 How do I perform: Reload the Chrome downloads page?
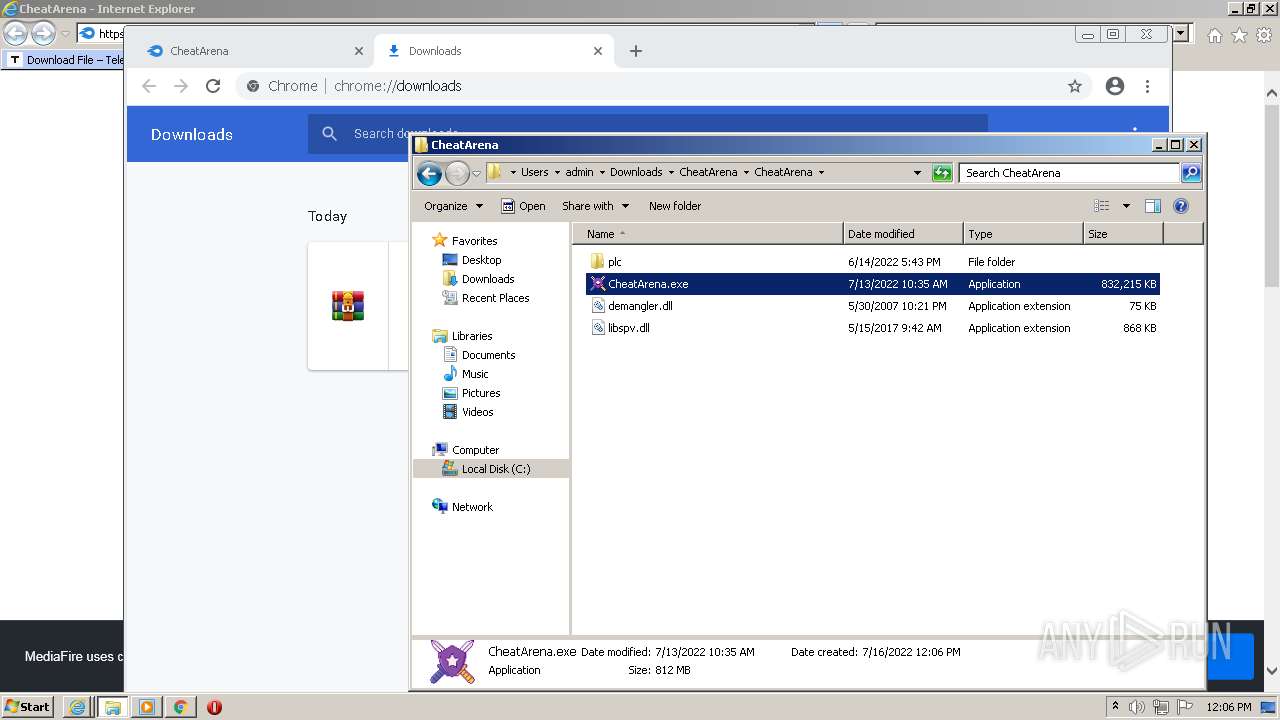tap(212, 86)
